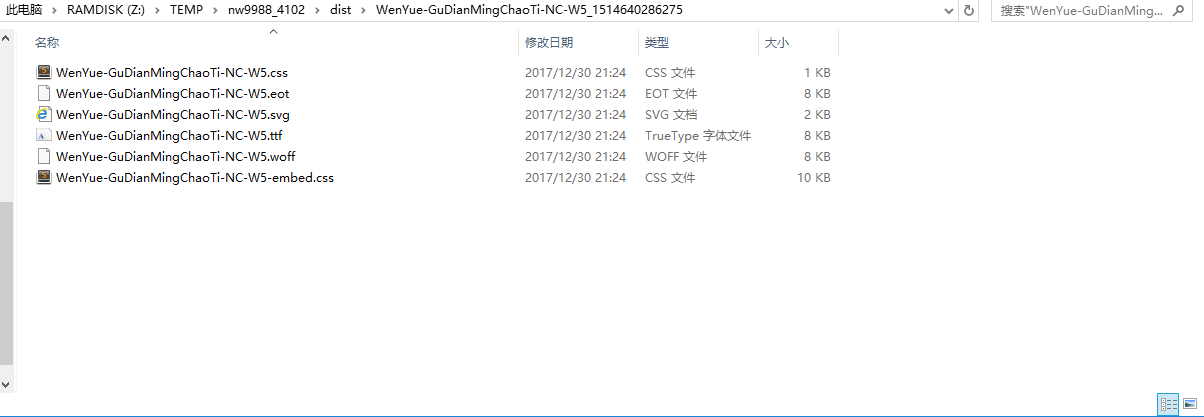This screenshot has width=1204, height=417.
Task: Go to nw9988_4102 folder breadcrumb
Action: tap(270, 10)
